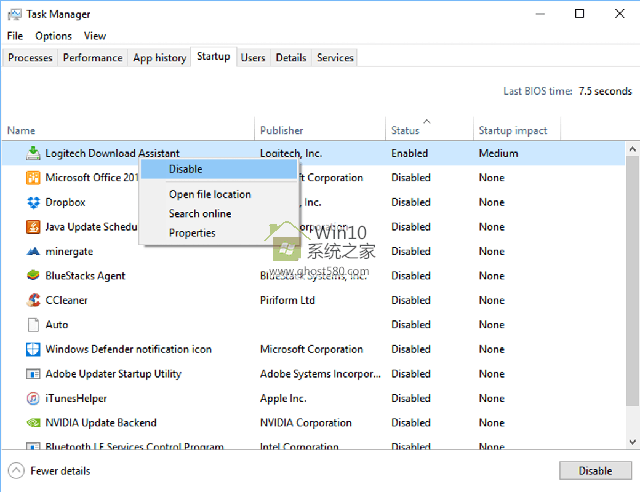The height and width of the screenshot is (492, 640).
Task: Select the Startup tab
Action: coord(213,56)
